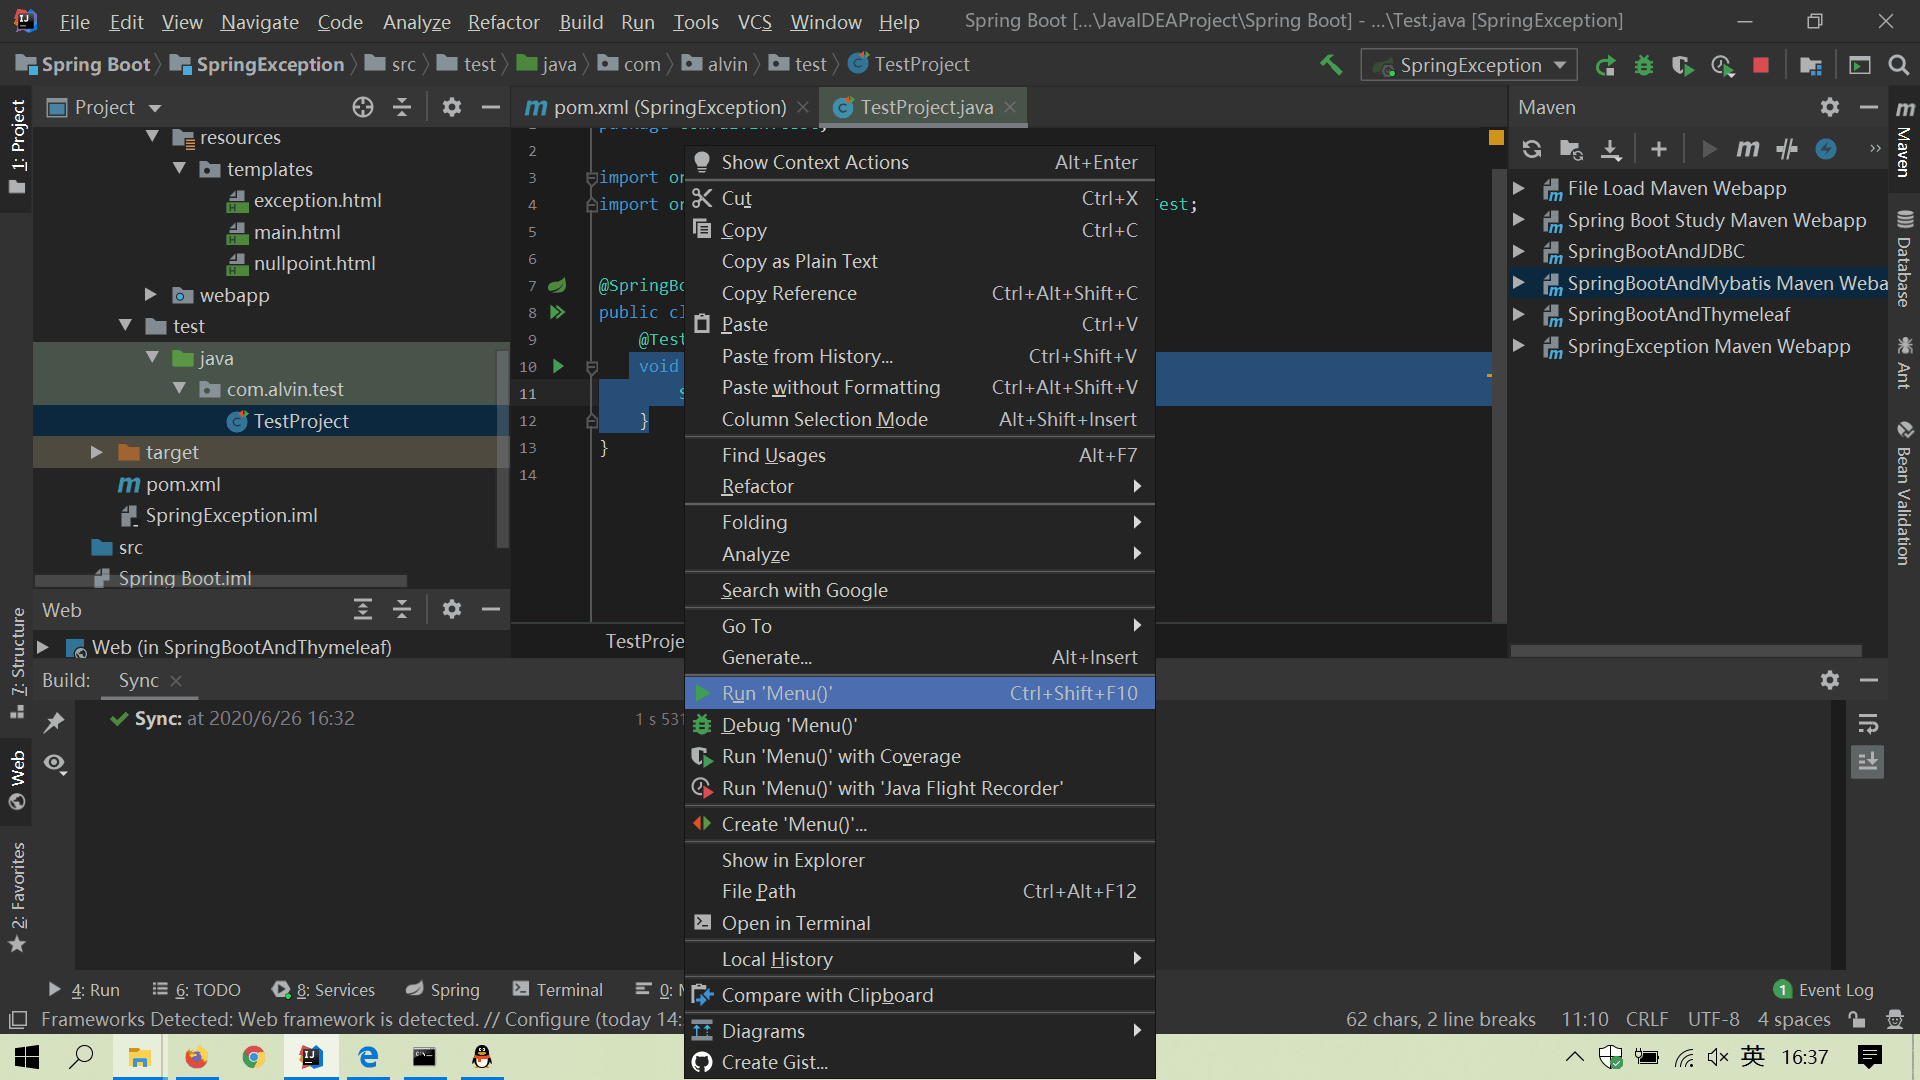Switch to pom.xml (SpringException) editor tab
The width and height of the screenshot is (1920, 1080).
669,107
